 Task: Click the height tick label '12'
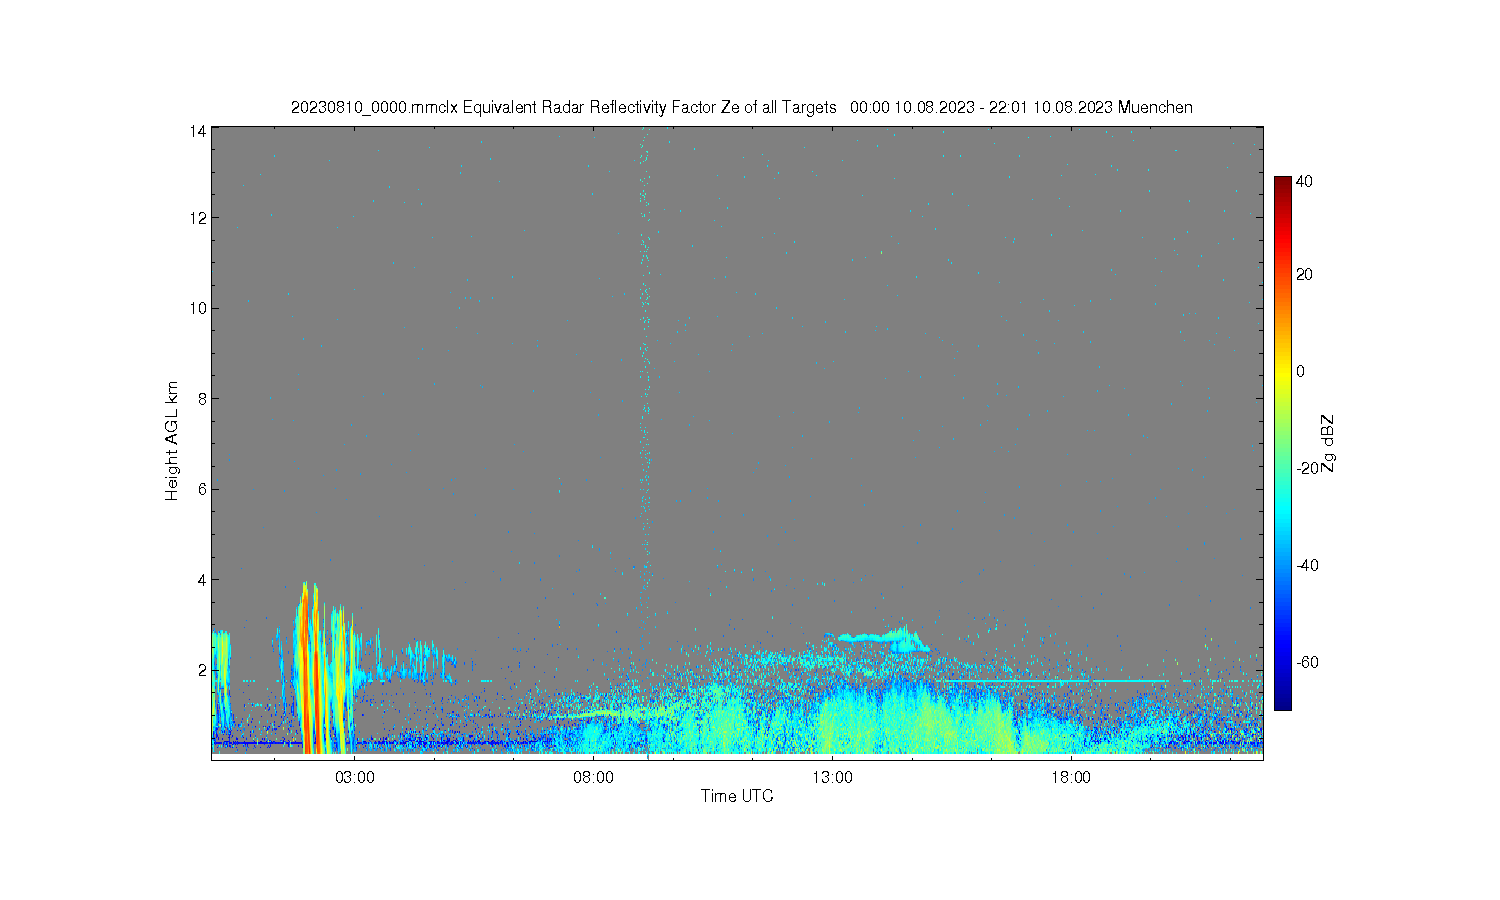[198, 218]
